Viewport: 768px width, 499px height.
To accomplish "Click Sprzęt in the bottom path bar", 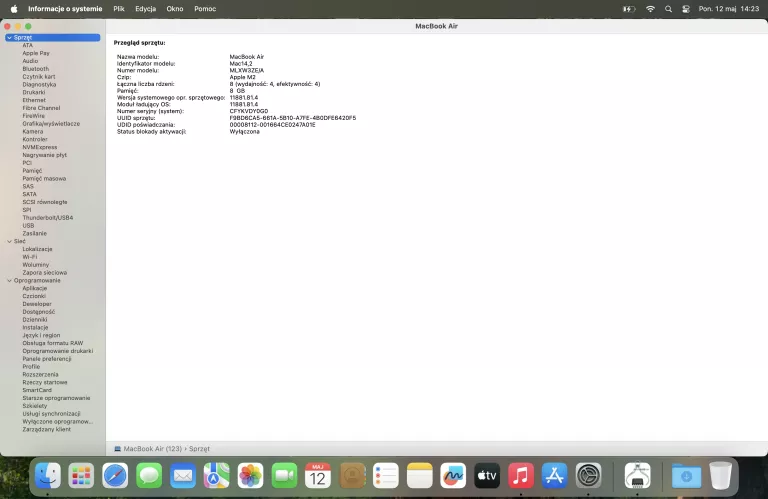I will tap(199, 449).
